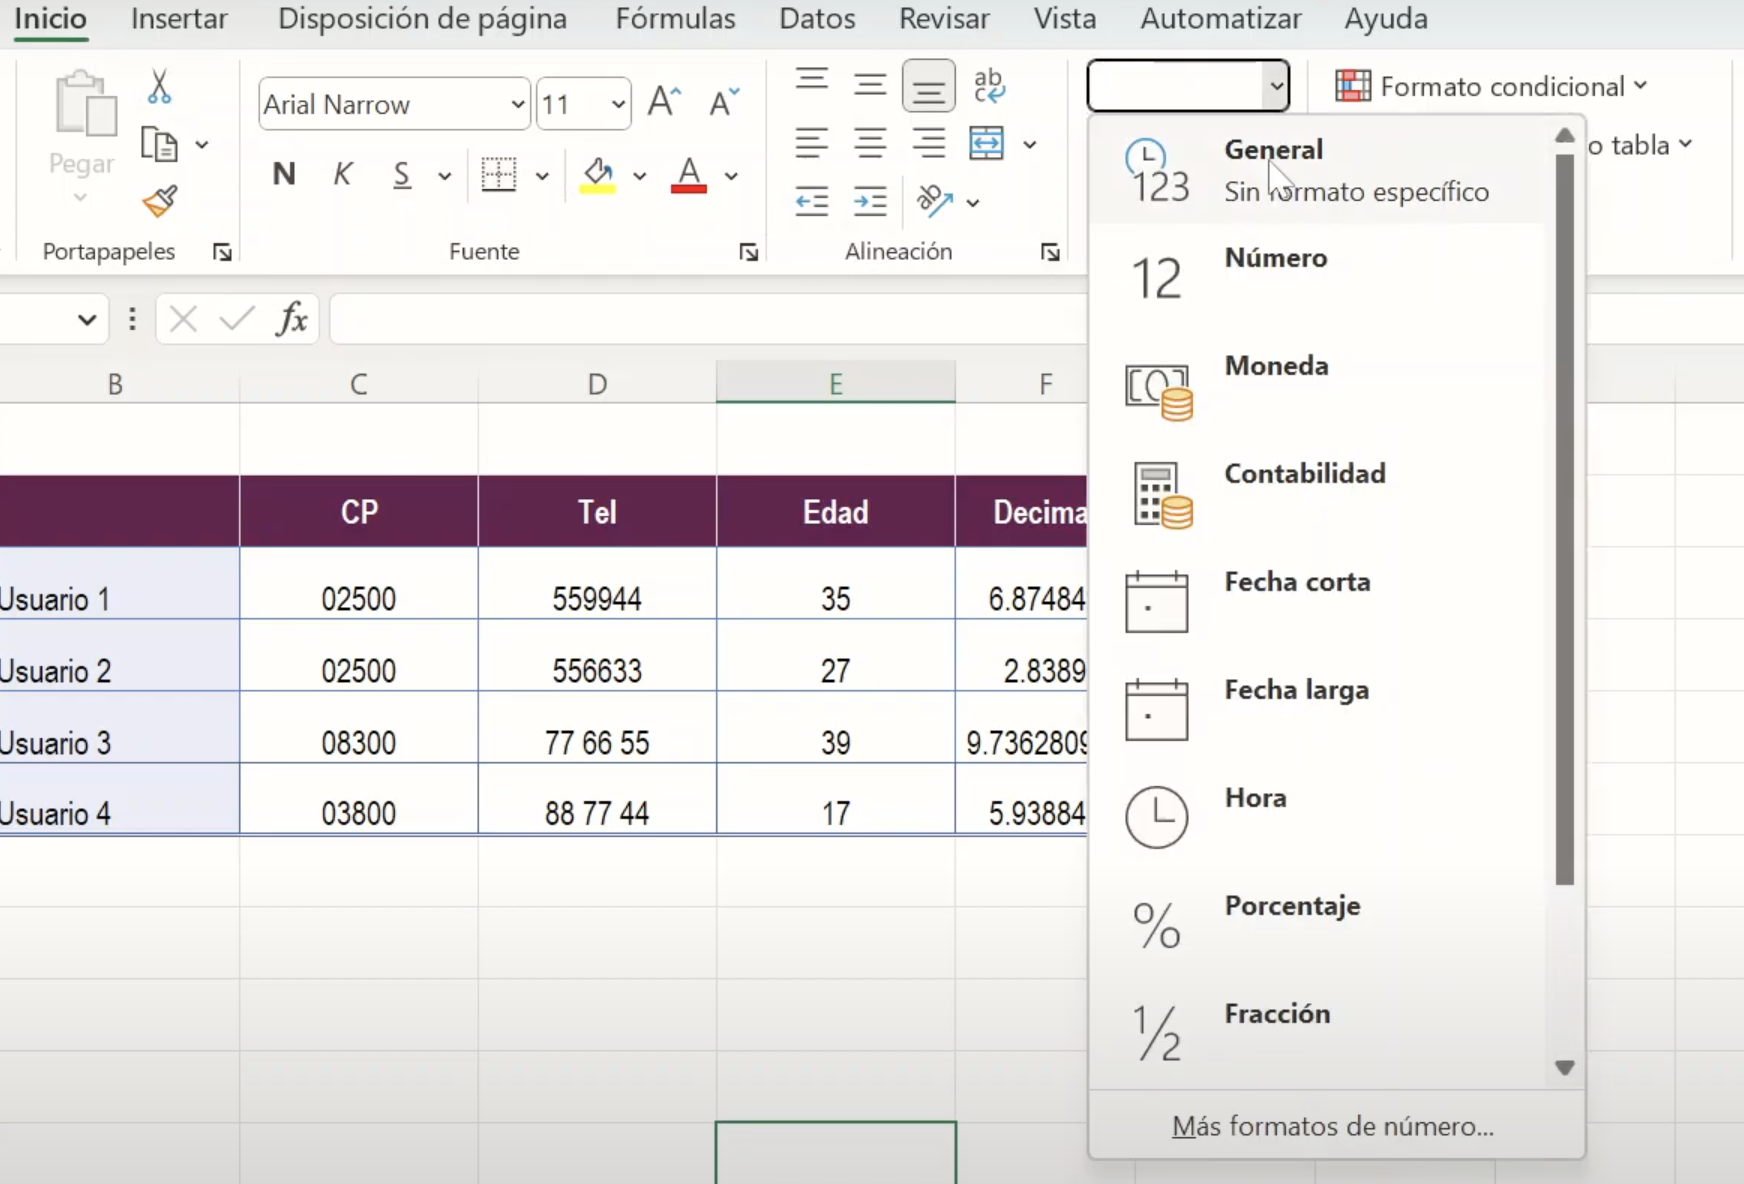Open the Portapapeles dialog launcher
Image resolution: width=1744 pixels, height=1184 pixels.
(221, 252)
